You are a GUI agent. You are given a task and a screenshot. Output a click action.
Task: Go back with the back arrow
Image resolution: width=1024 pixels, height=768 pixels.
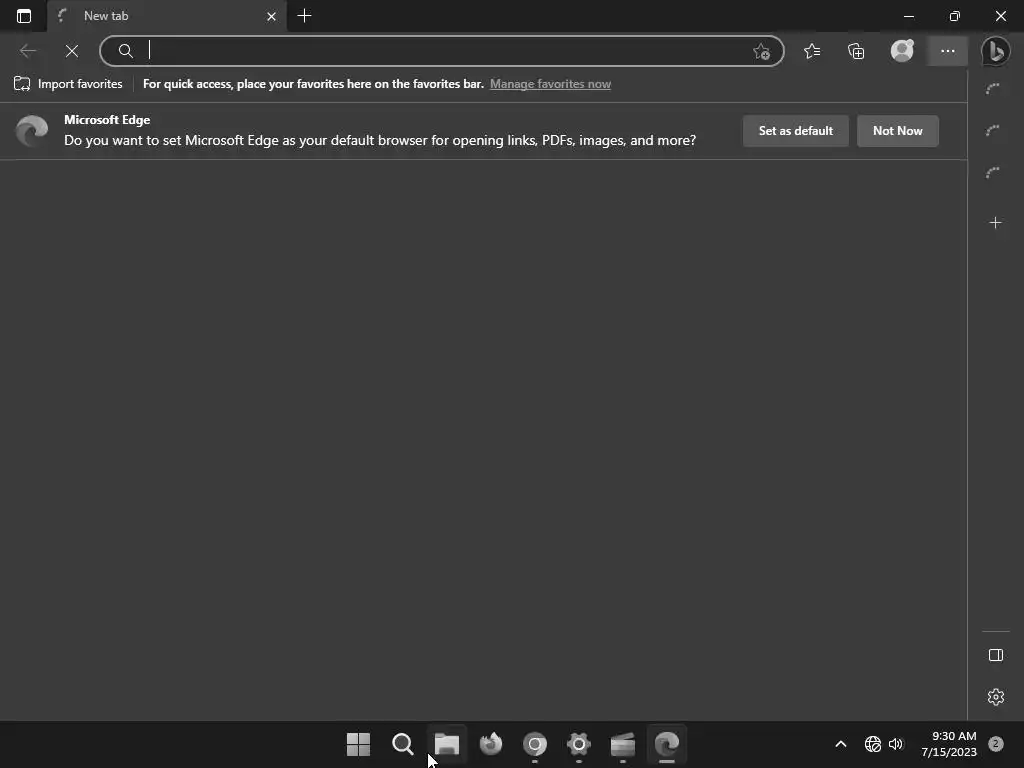[x=28, y=51]
